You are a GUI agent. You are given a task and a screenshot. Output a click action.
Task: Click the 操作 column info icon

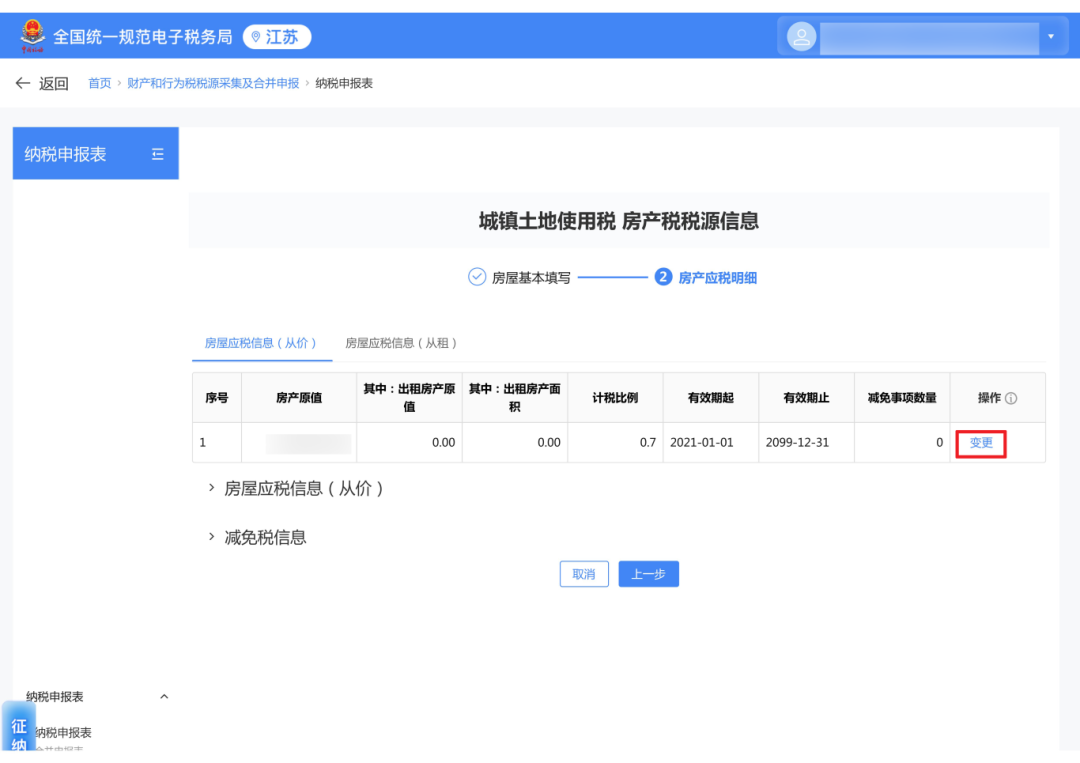coord(1010,398)
